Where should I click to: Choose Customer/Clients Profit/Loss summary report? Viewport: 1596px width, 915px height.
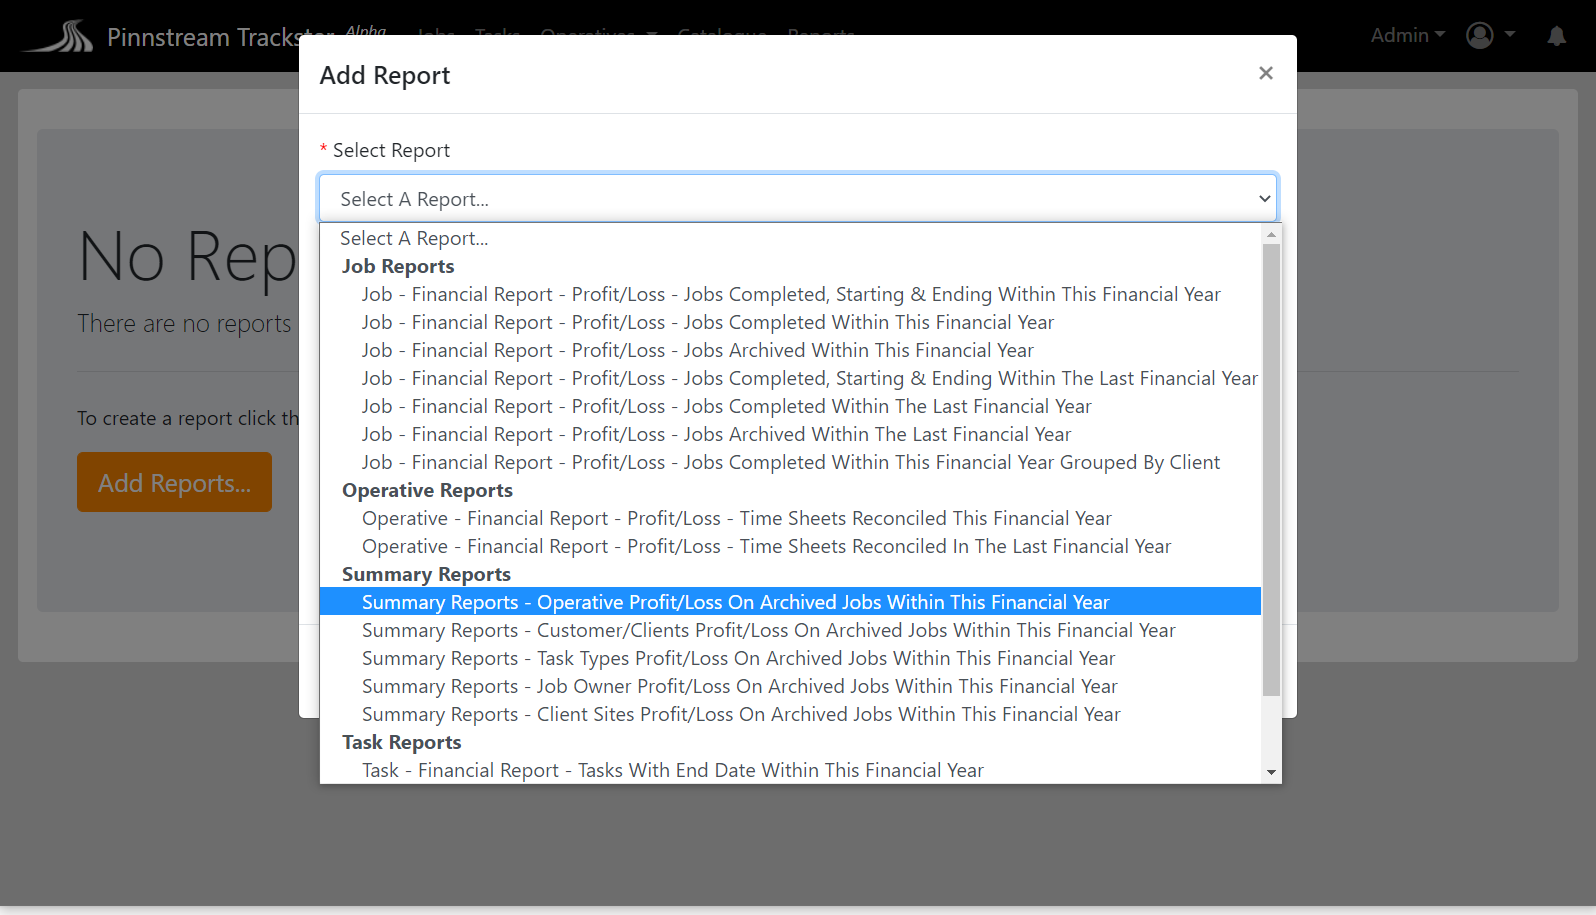(x=768, y=630)
